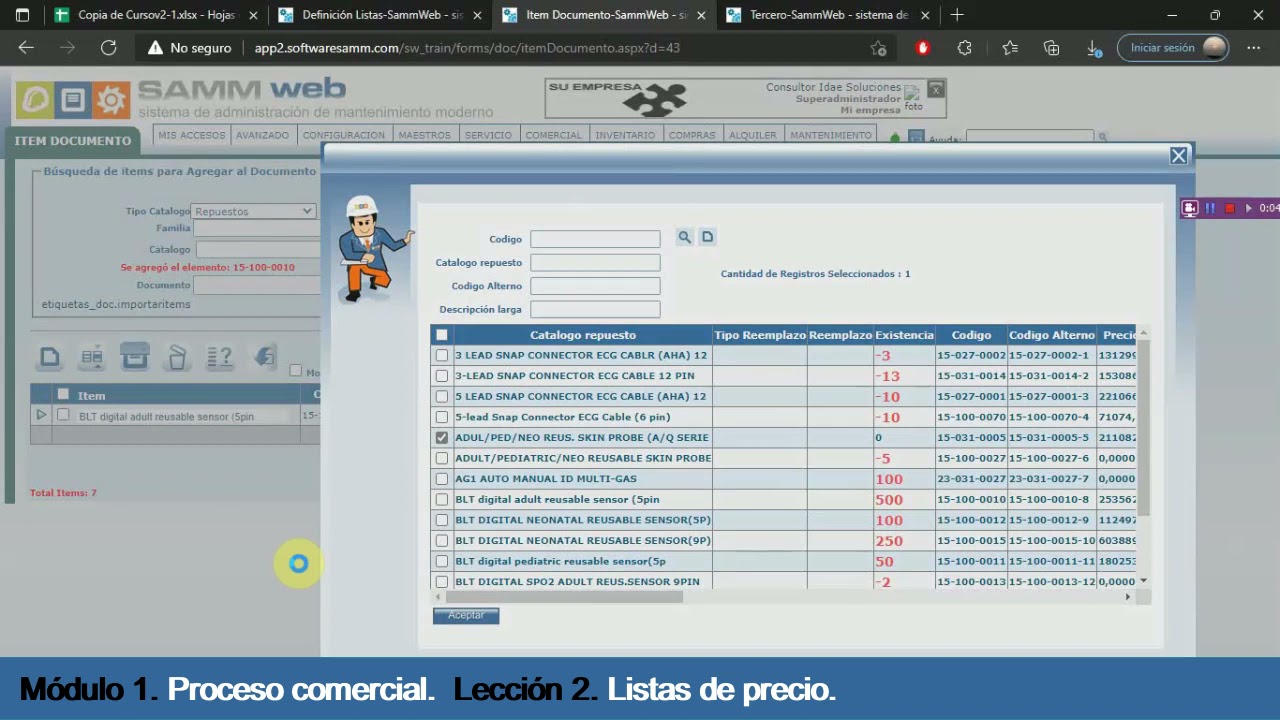The width and height of the screenshot is (1280, 720).
Task: Click the browser refresh icon
Action: point(109,47)
